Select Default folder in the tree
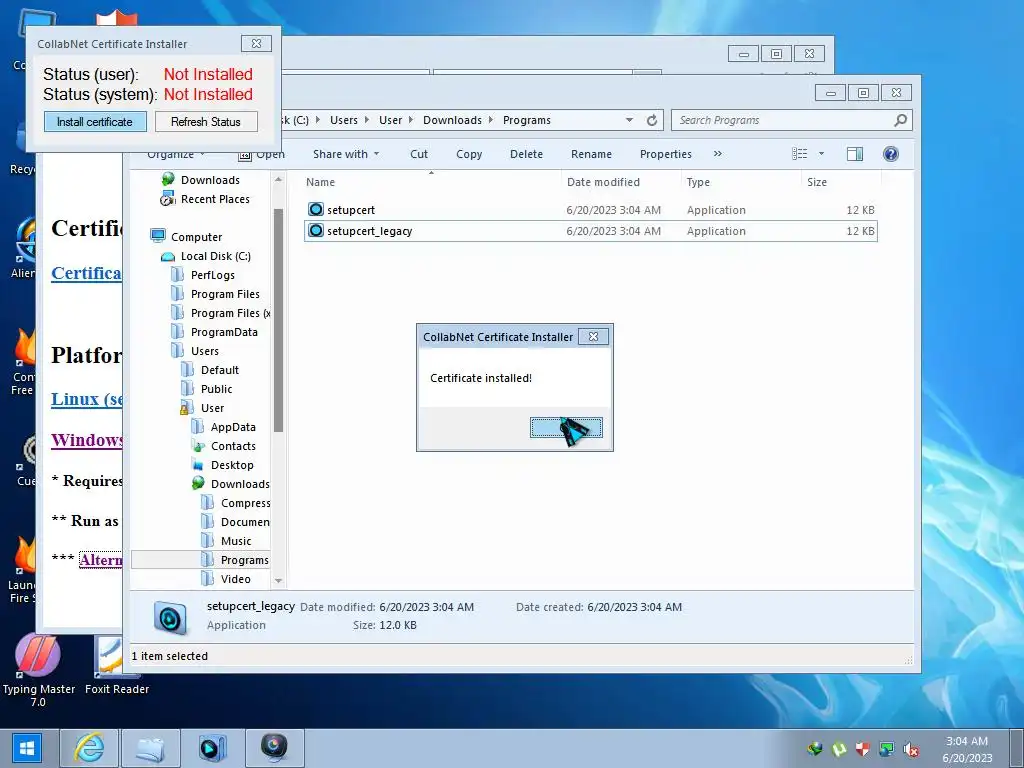The image size is (1024, 768). tap(219, 370)
